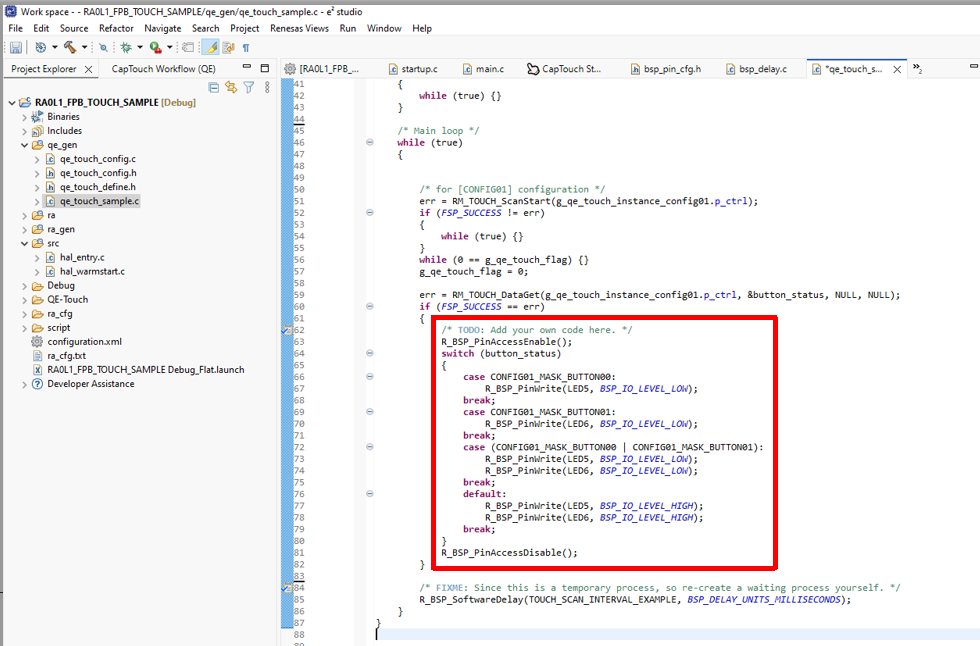Open the Project Explorer view menu dots
980x646 pixels.
point(267,88)
